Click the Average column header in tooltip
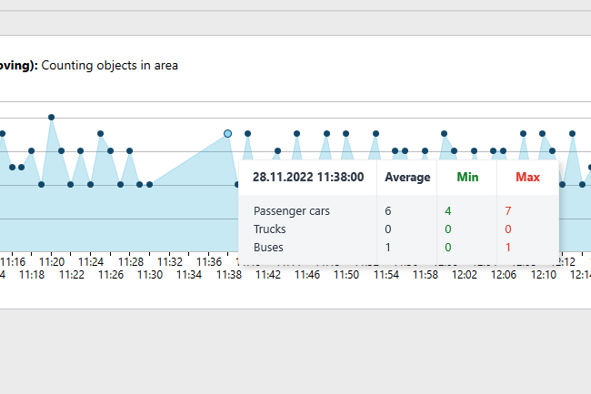The height and width of the screenshot is (394, 591). 407,177
